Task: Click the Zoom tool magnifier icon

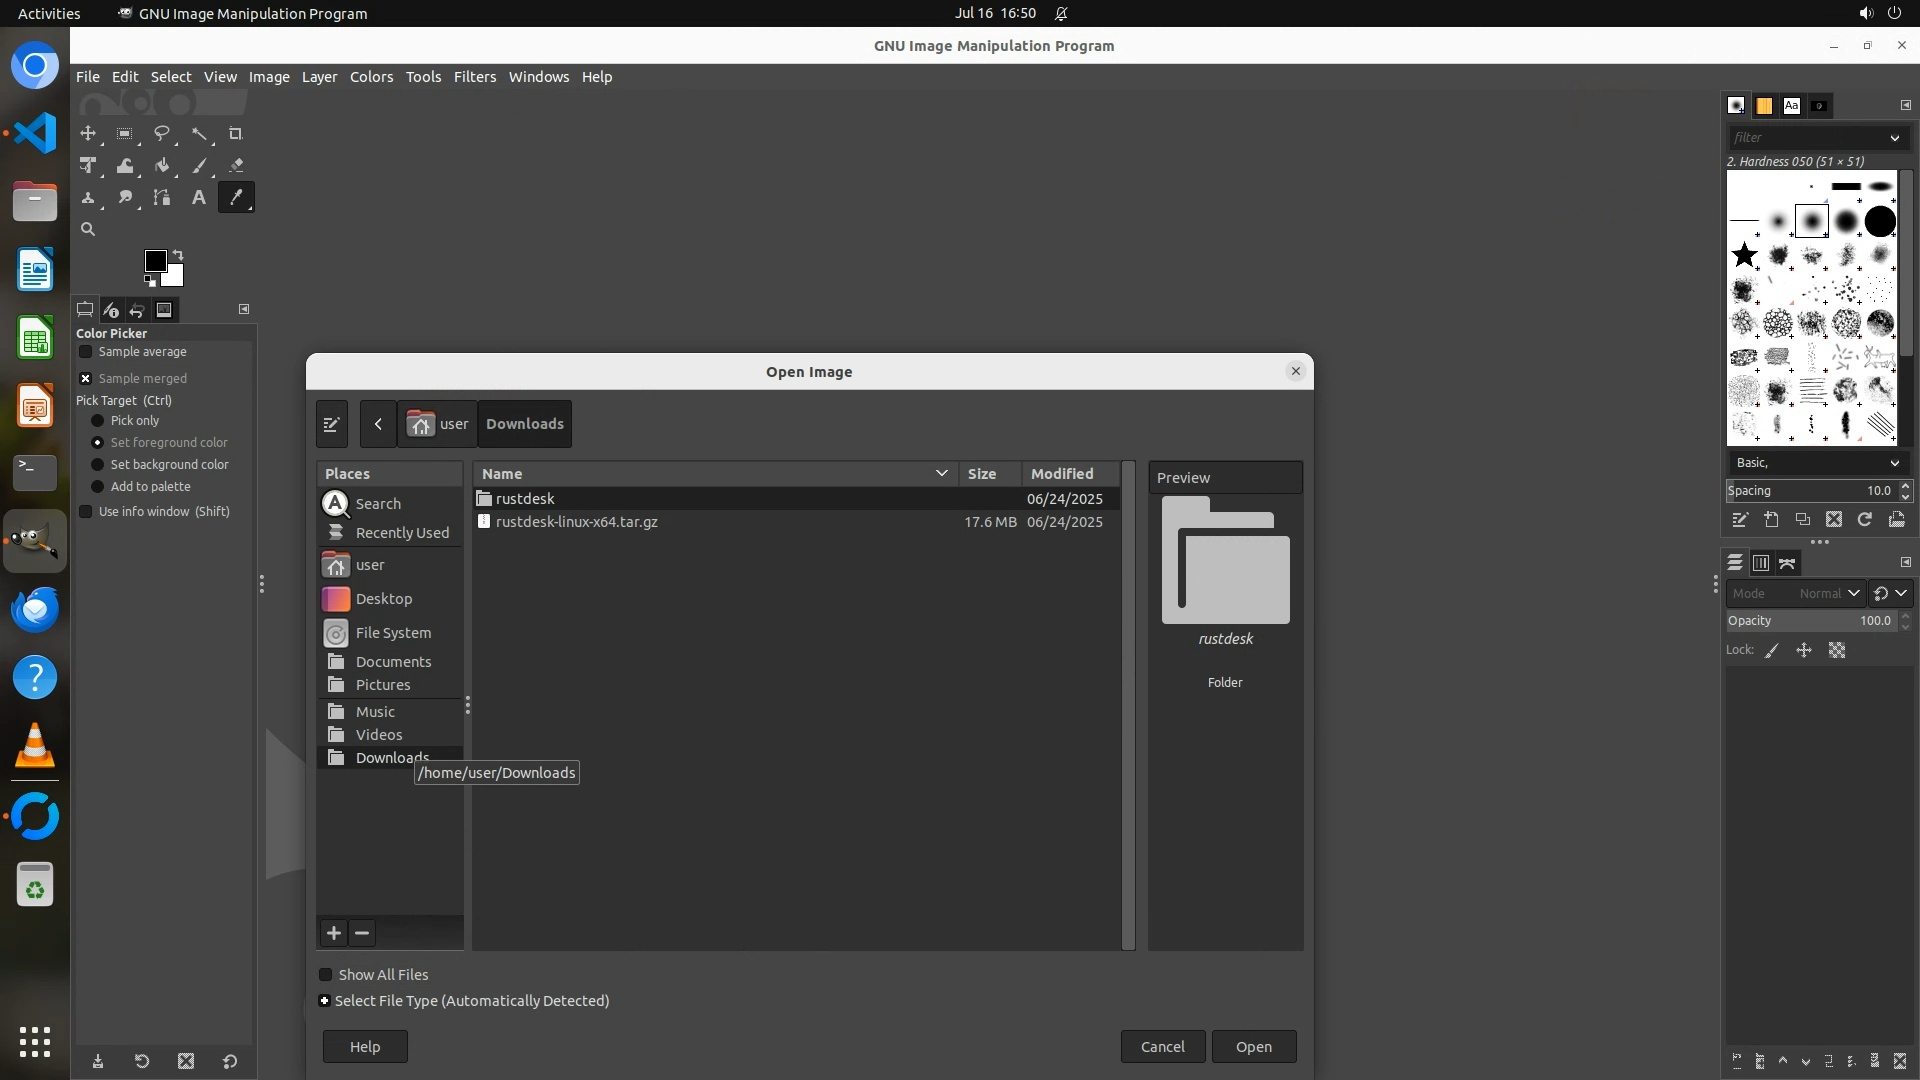Action: 88,229
